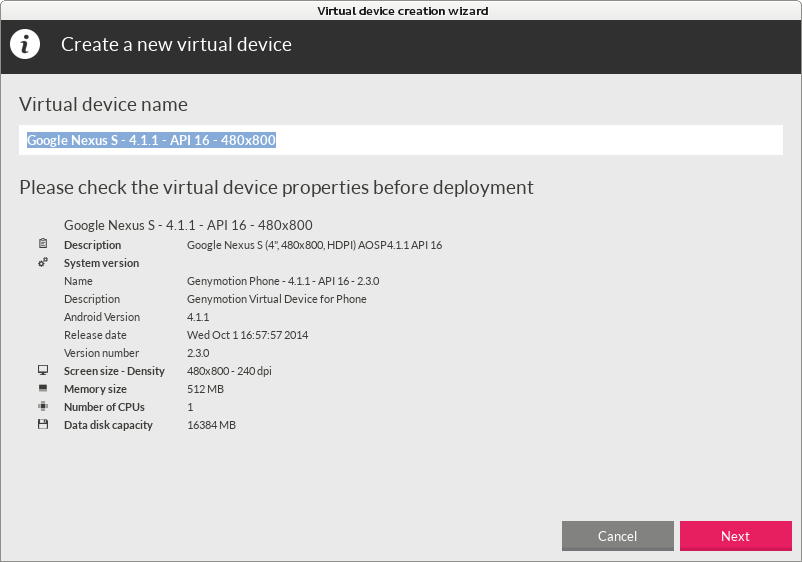This screenshot has width=802, height=562.
Task: Click the info icon in the header
Action: coord(25,44)
